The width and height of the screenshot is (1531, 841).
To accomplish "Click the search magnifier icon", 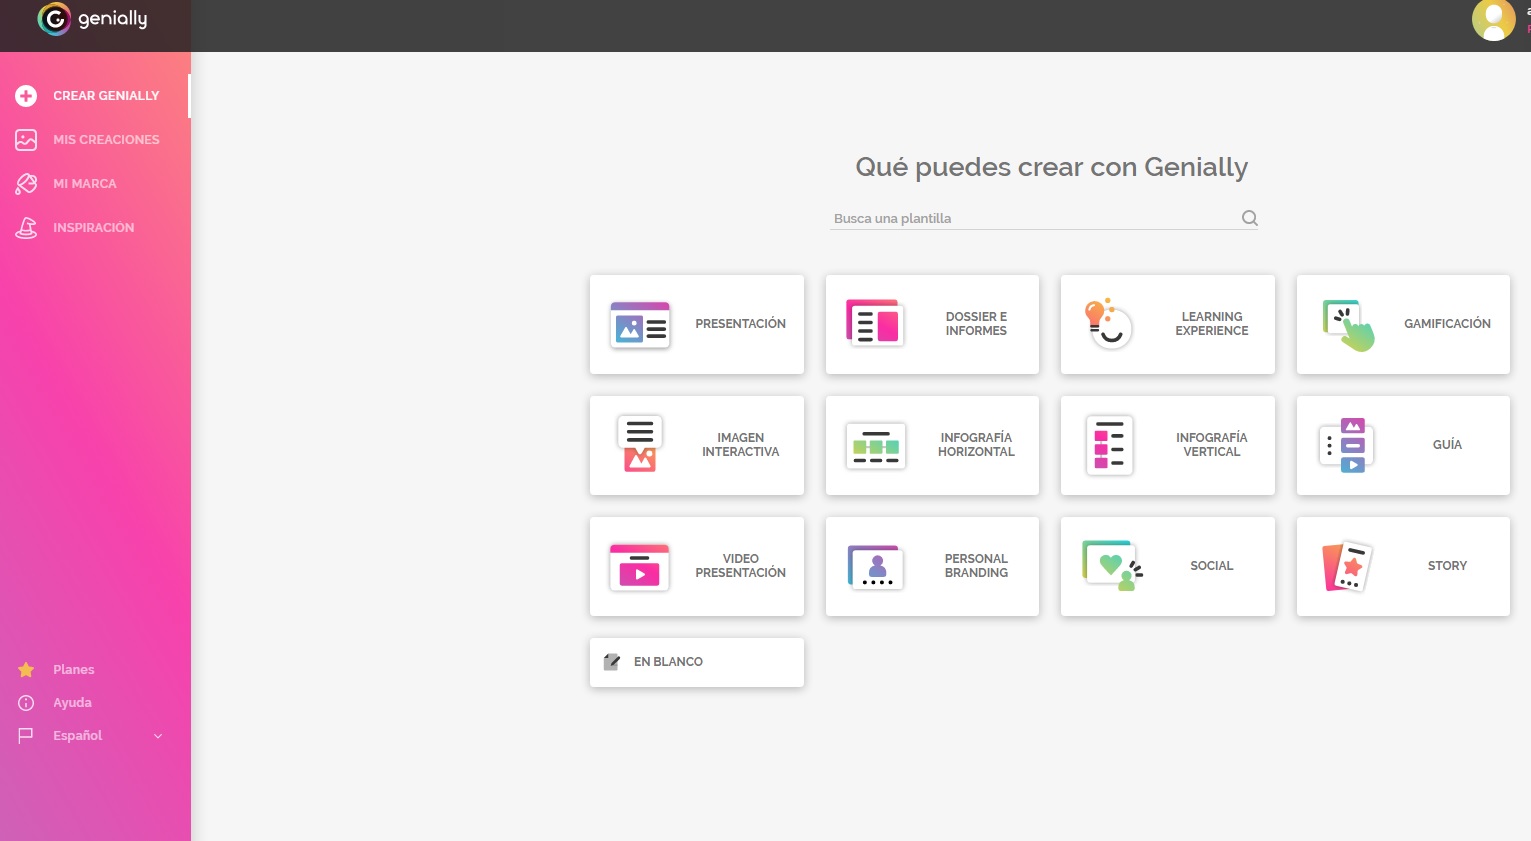I will point(1249,217).
